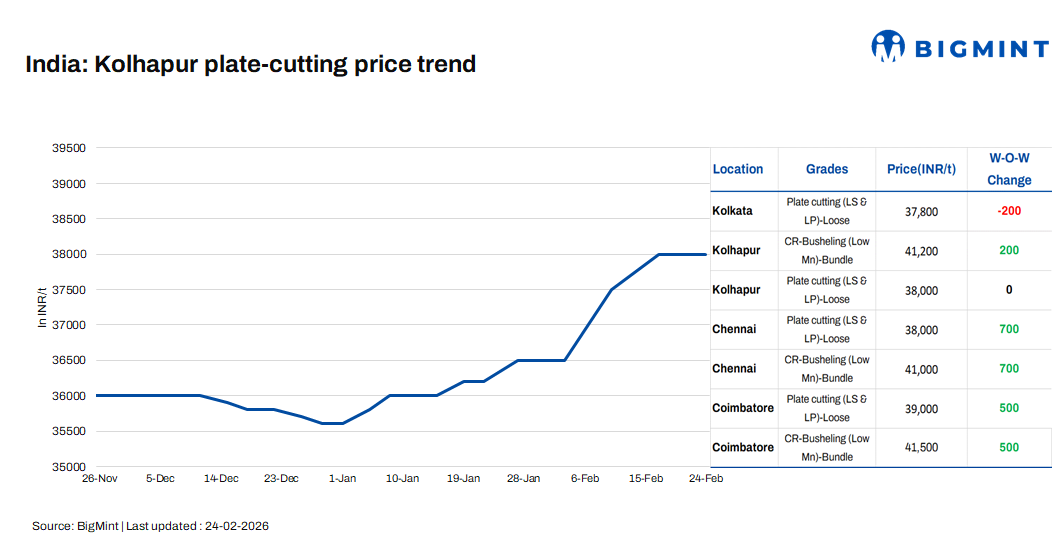
Task: Click the W-O-W change value of 0
Action: point(1009,290)
